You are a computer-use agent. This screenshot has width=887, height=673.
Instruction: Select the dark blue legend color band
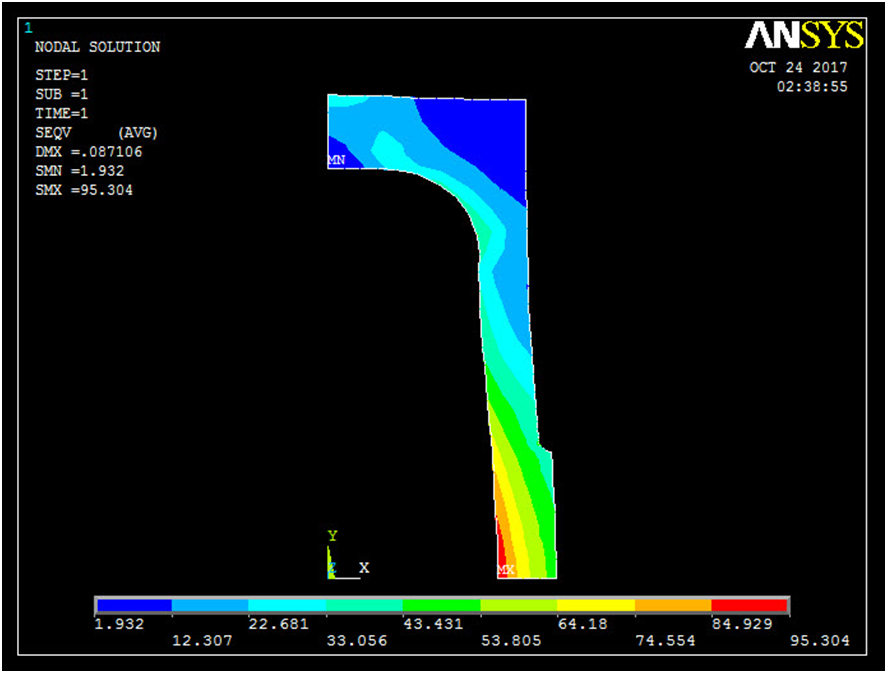coord(134,605)
